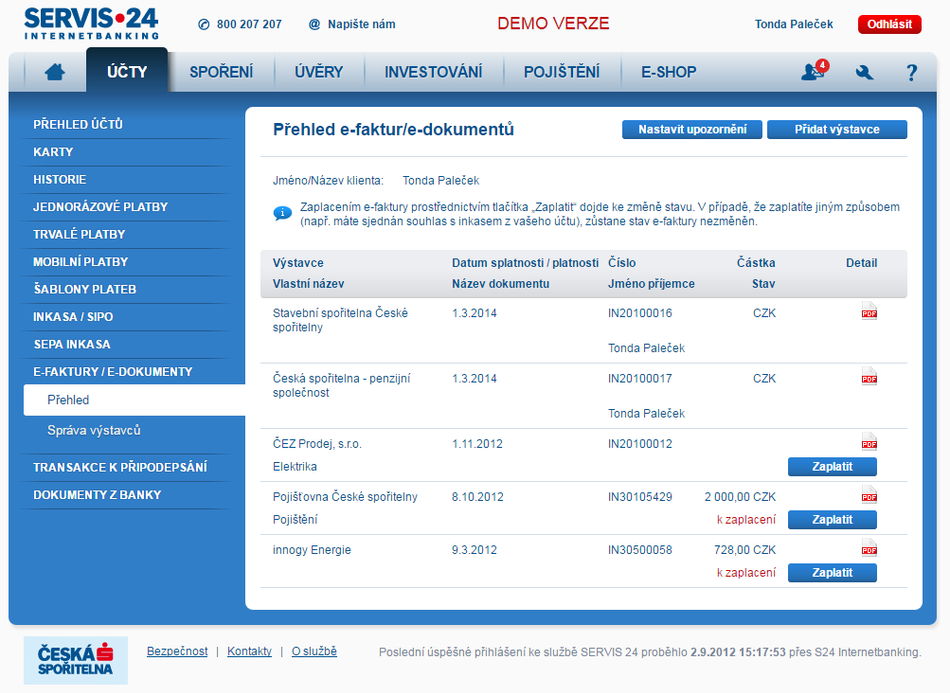Click the amount 728,00 CZK
Viewport: 950px width, 693px height.
click(745, 550)
